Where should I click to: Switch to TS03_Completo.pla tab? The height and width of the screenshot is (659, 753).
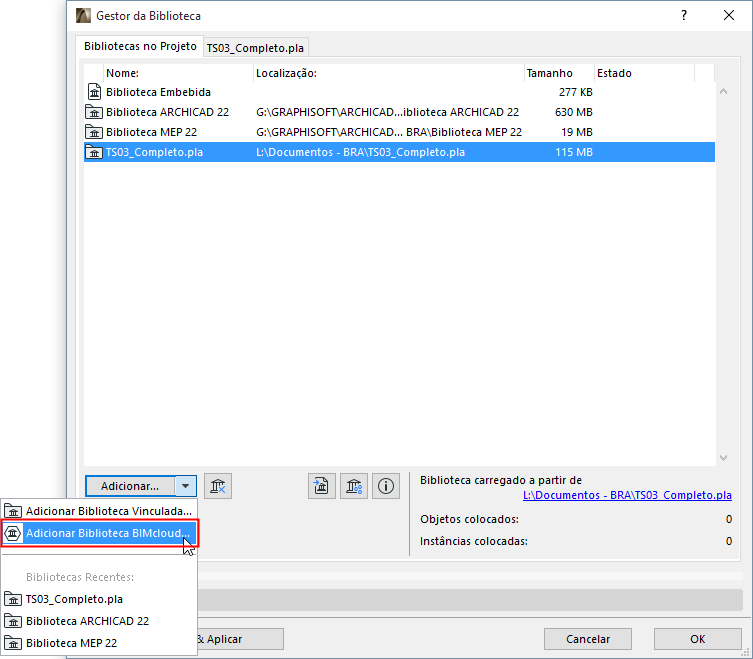(x=255, y=48)
